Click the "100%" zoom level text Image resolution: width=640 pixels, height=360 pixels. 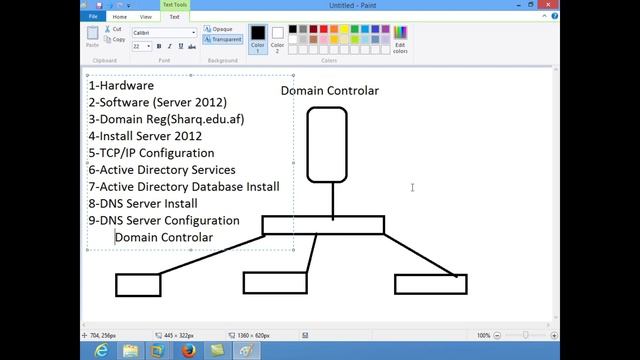tap(483, 336)
